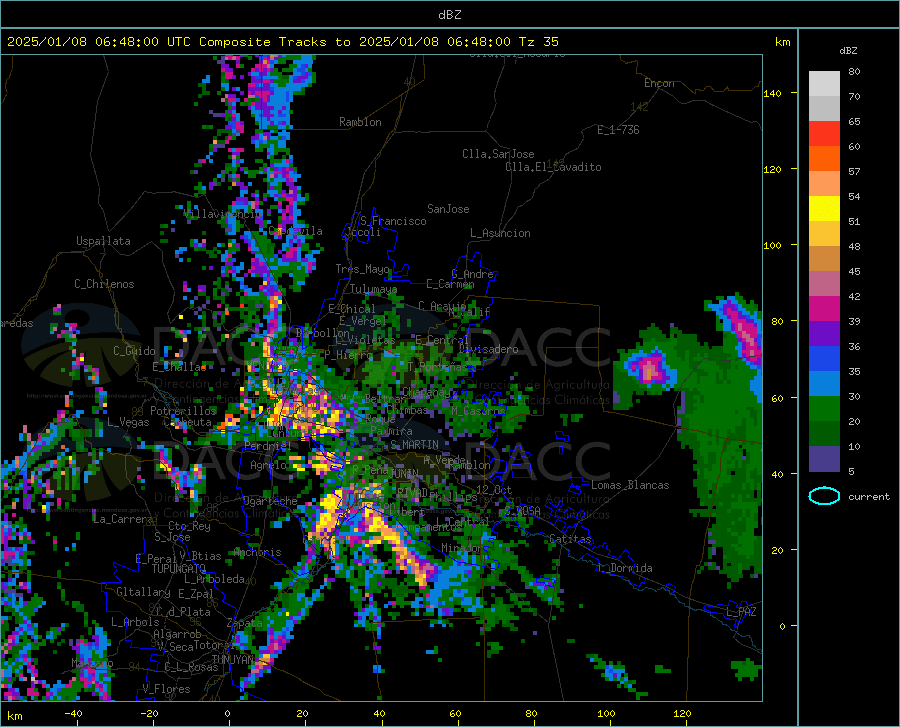Viewport: 900px width, 727px height.
Task: Click the cyan current-track ellipse icon
Action: point(824,496)
